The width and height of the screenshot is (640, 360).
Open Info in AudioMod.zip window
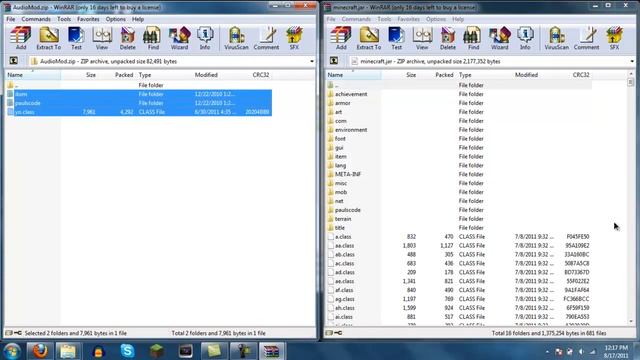pos(205,38)
